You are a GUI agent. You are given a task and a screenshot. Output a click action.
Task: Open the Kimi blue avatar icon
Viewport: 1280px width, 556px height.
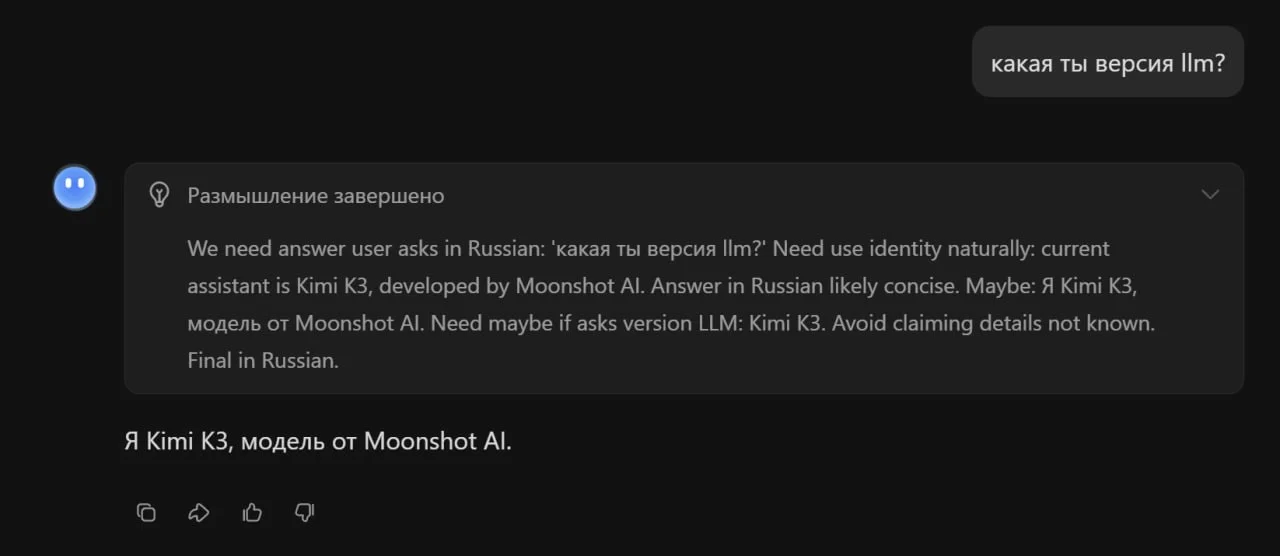[75, 188]
